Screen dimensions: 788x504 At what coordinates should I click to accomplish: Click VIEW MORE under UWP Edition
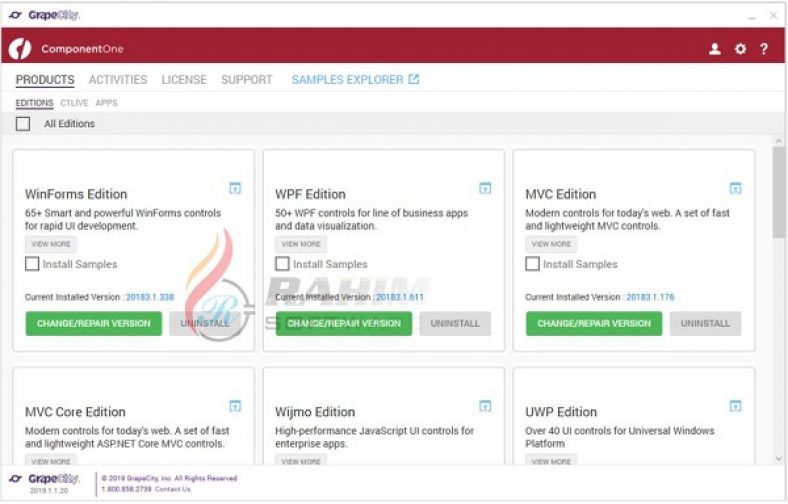(551, 460)
